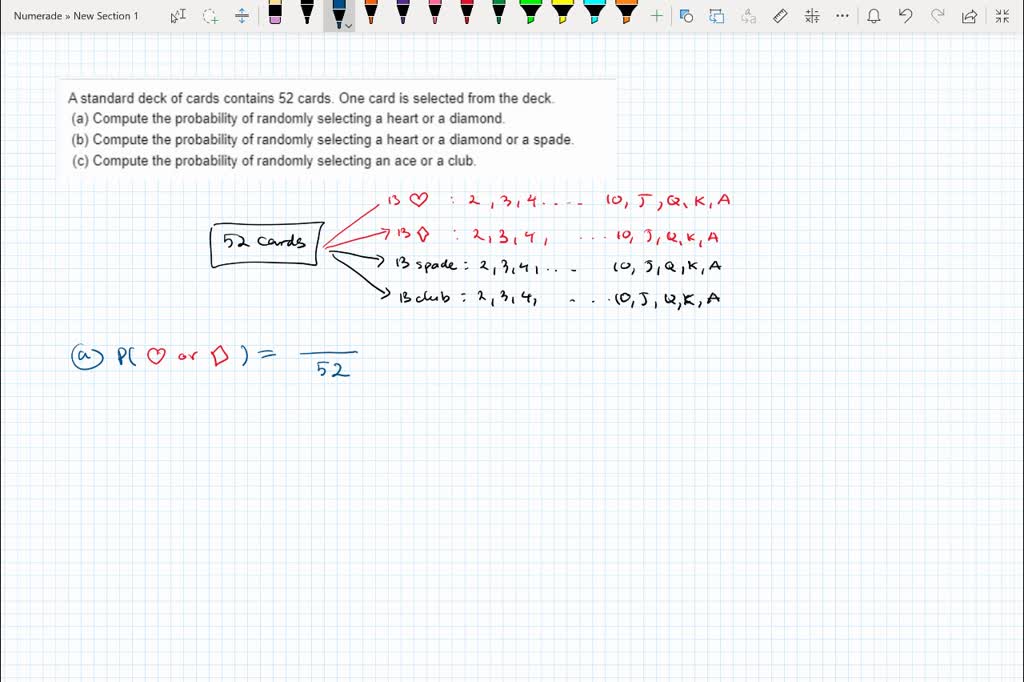
Task: Redo the undone action
Action: tap(937, 16)
